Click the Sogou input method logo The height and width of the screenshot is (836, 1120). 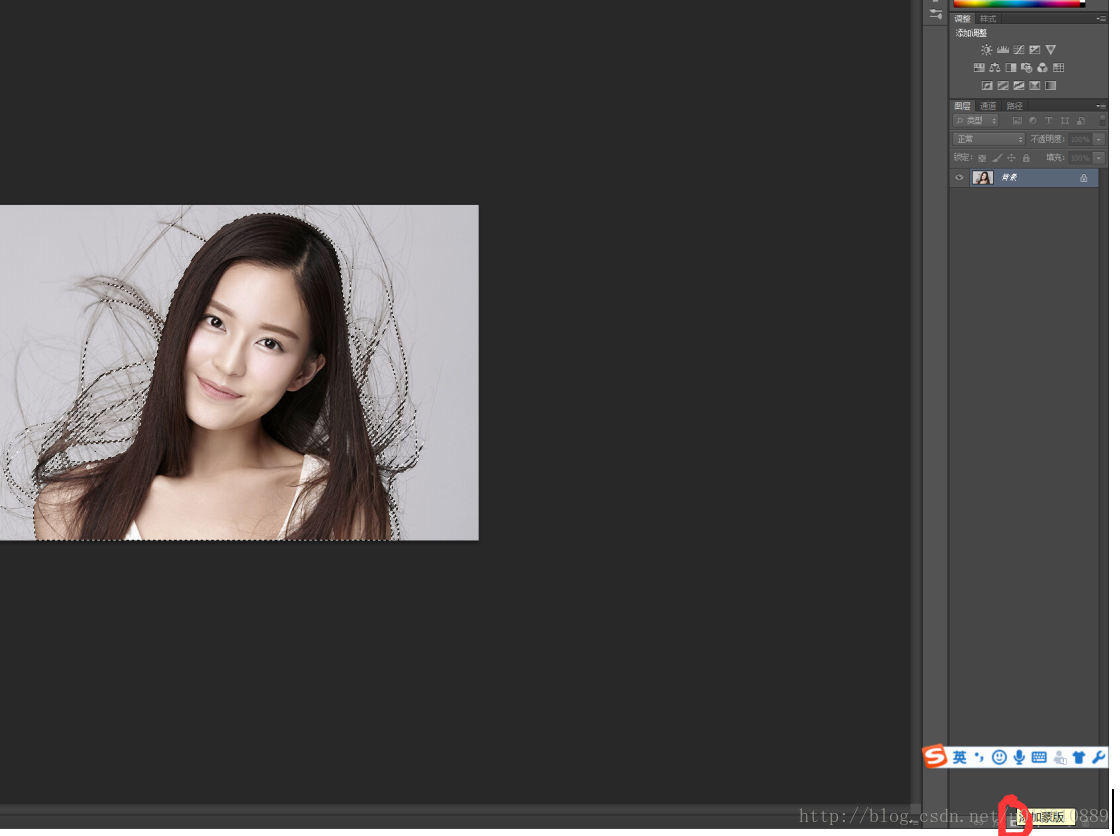point(935,756)
